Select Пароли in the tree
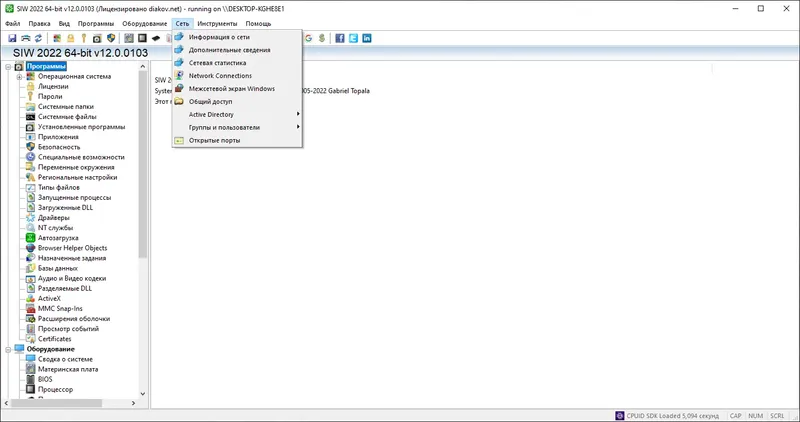The image size is (800, 422). (50, 96)
